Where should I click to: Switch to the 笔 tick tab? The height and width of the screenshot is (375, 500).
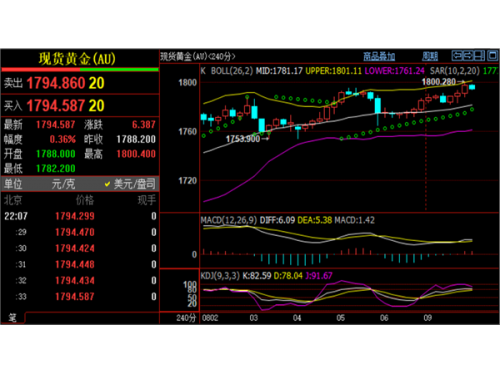click(12, 317)
